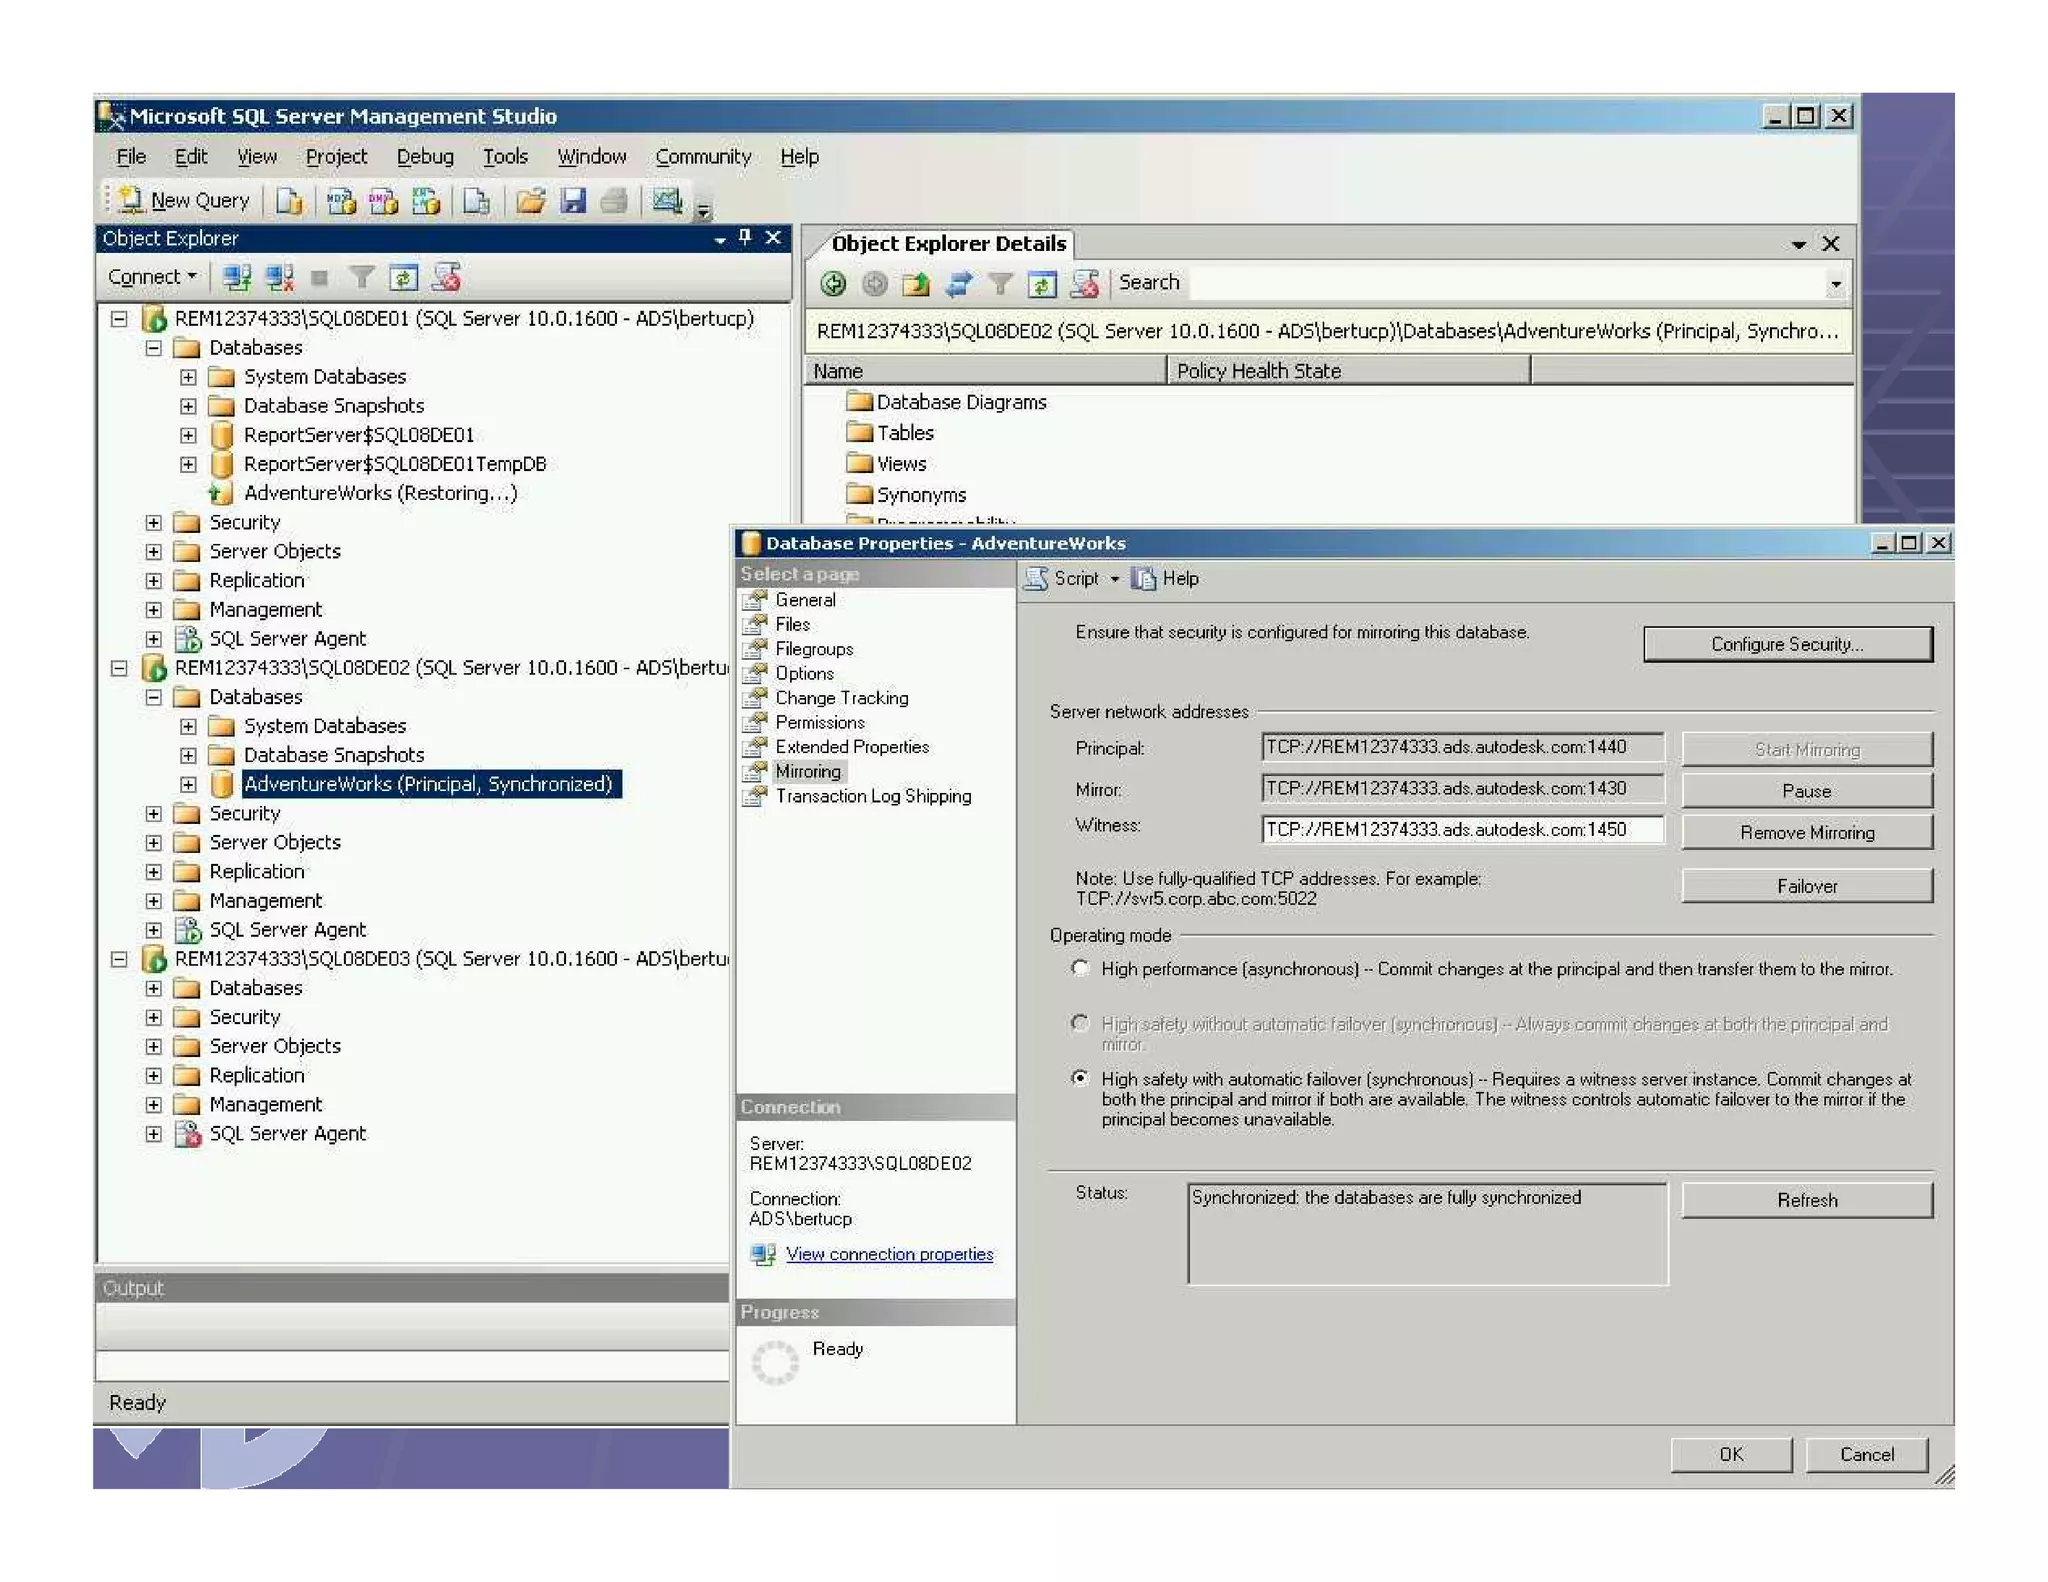Click Refresh icon in Object Explorer toolbar
This screenshot has height=1582, width=2048.
click(404, 278)
